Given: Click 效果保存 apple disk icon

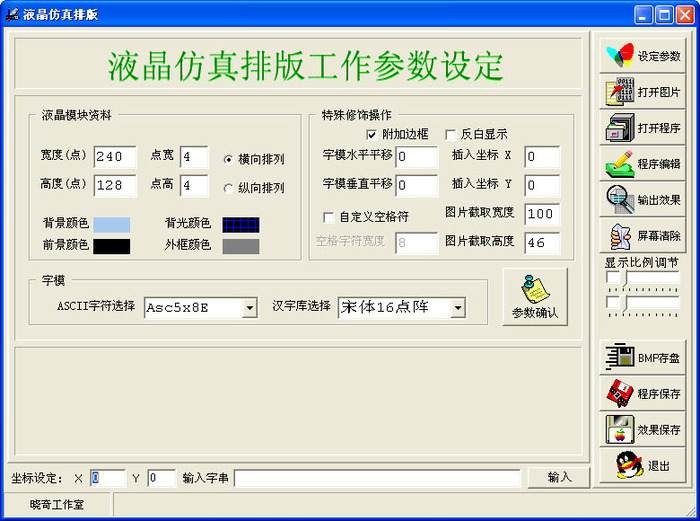Looking at the screenshot, I should click(642, 429).
